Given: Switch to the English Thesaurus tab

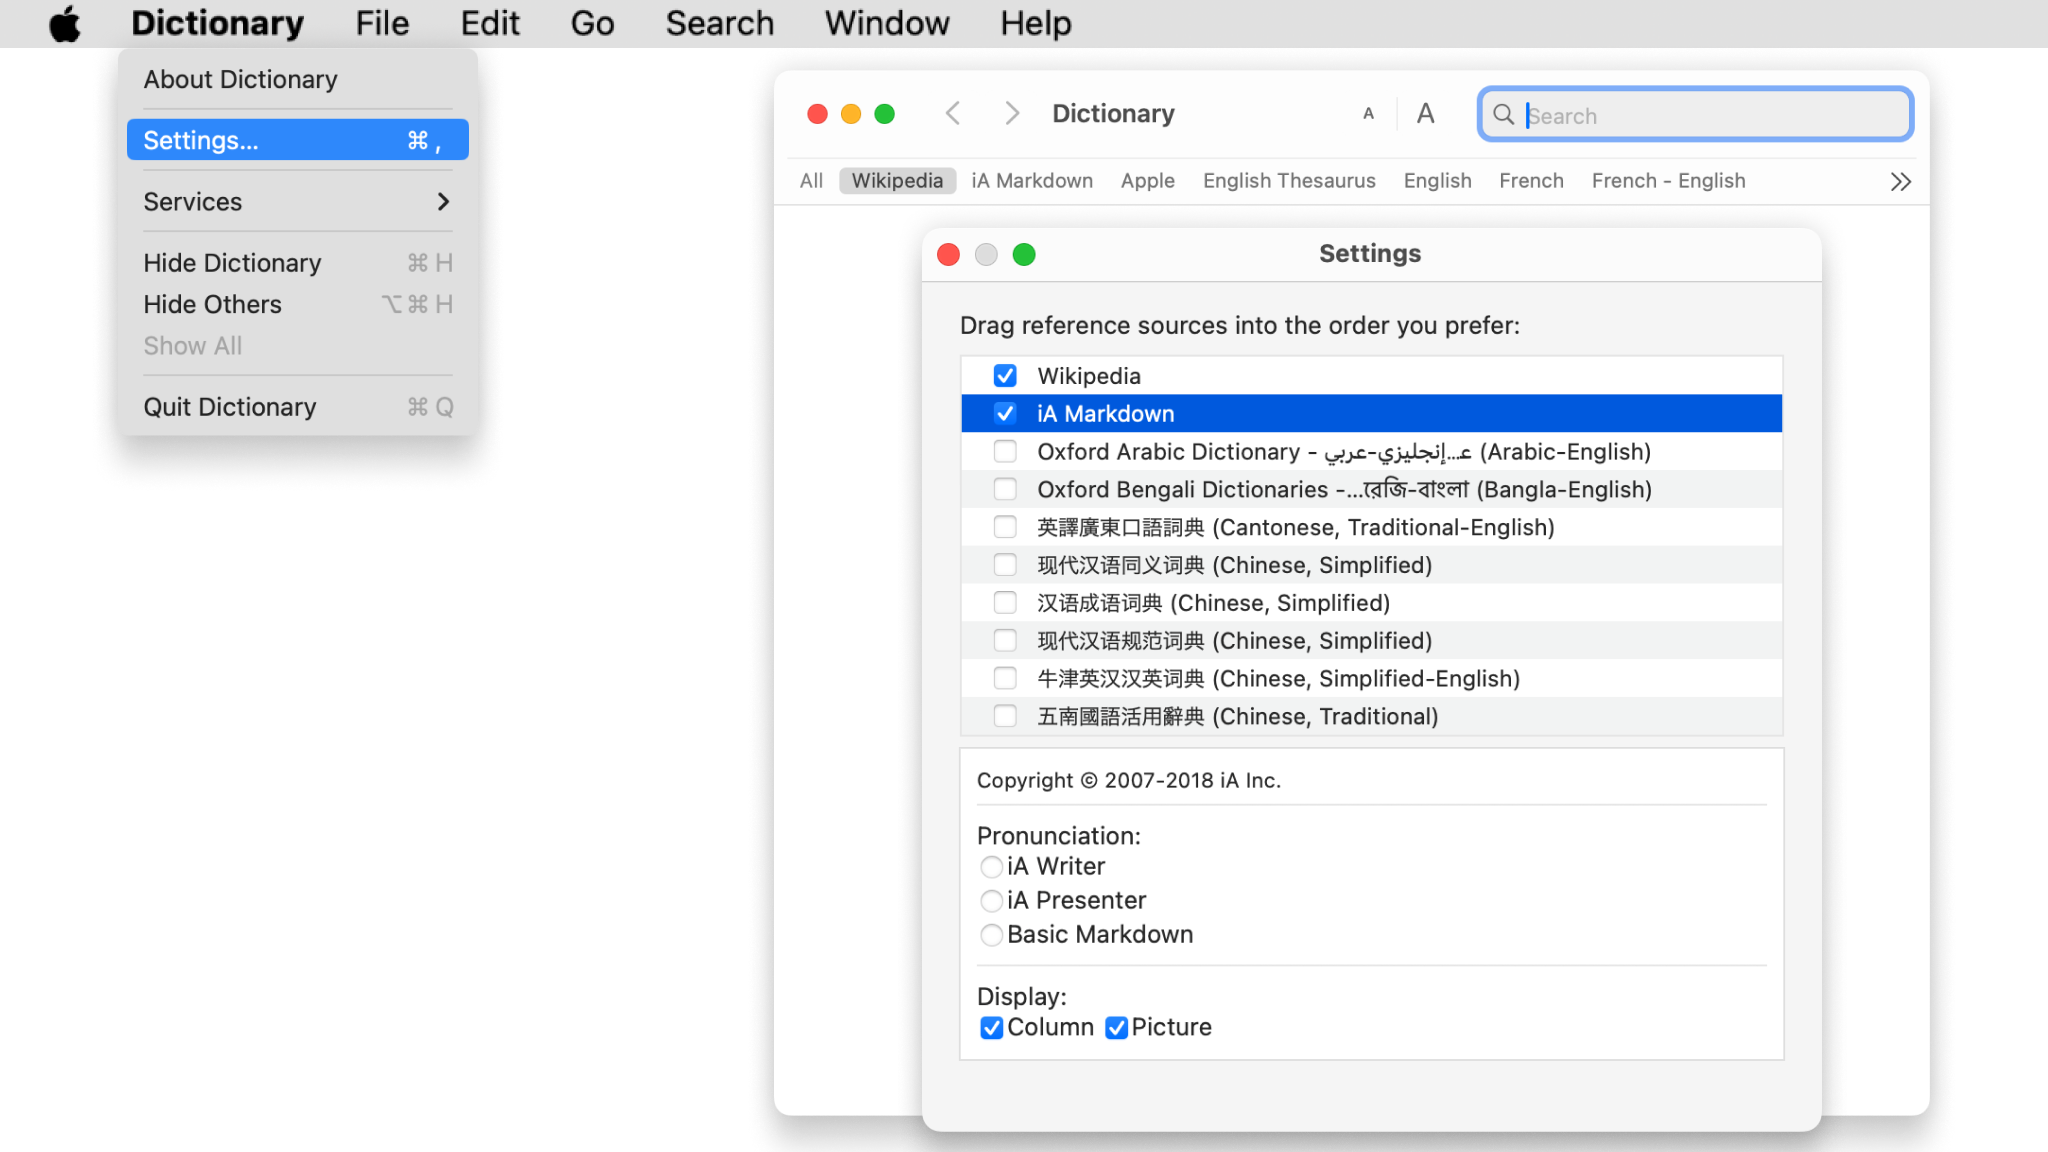Looking at the screenshot, I should point(1289,181).
